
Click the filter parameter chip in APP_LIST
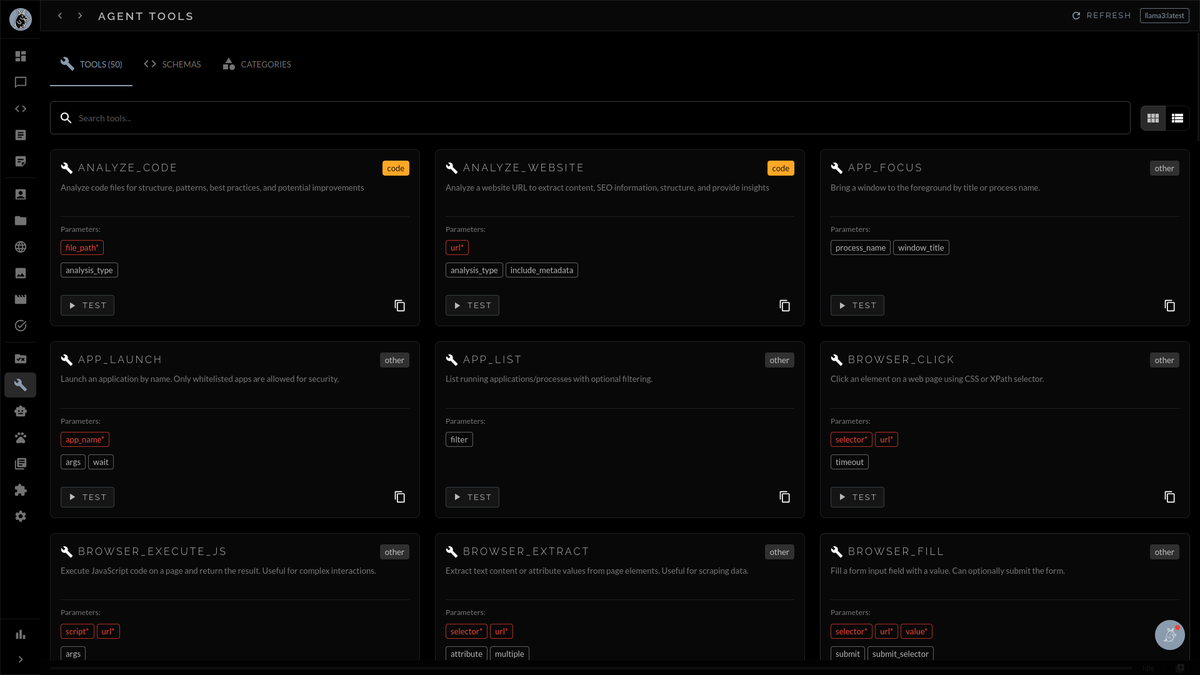459,439
